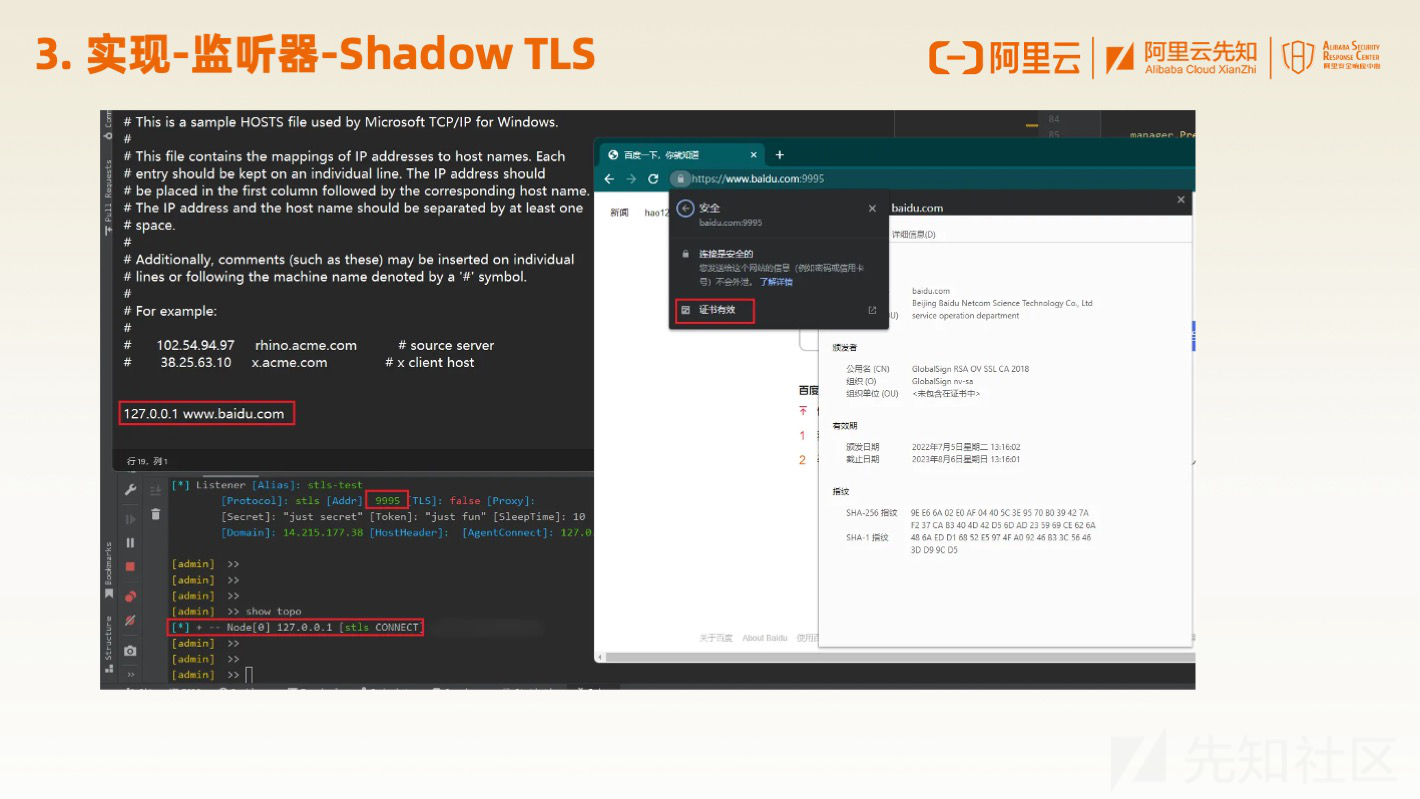Click the mute breakpoints icon
Image resolution: width=1420 pixels, height=799 pixels.
pyautogui.click(x=130, y=621)
